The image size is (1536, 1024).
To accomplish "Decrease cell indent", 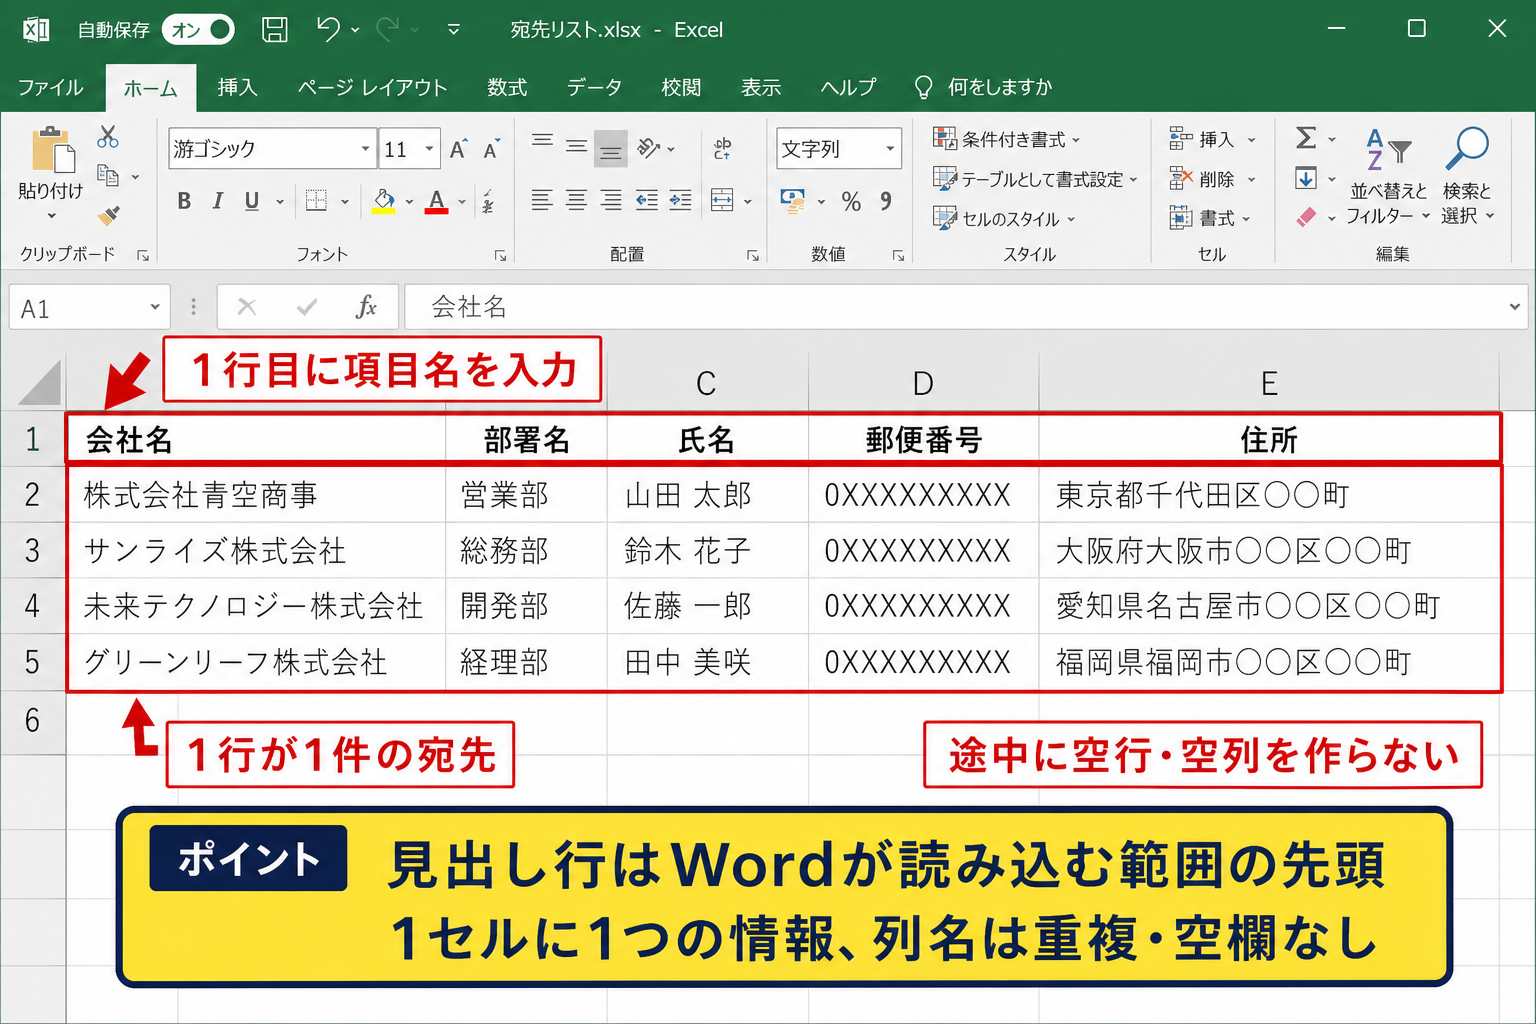I will (x=647, y=200).
